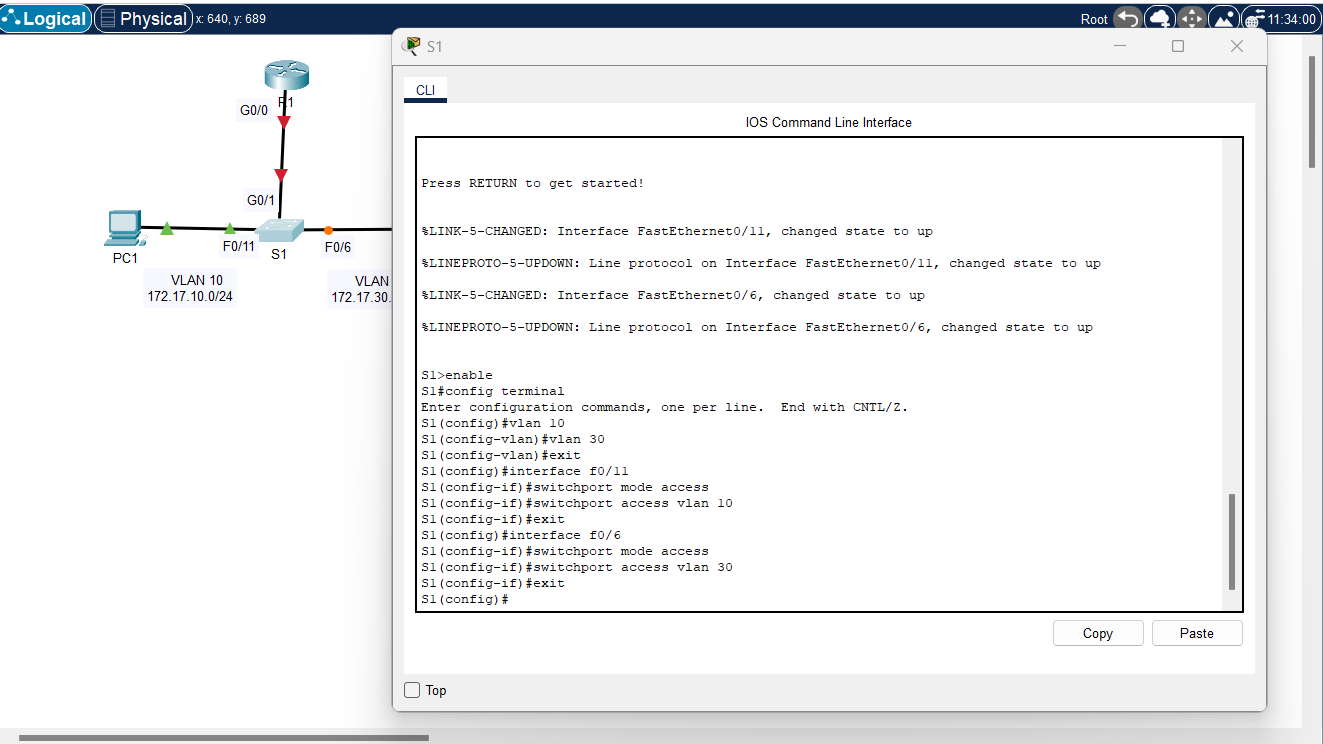This screenshot has height=744, width=1323.
Task: Enable the Top checkbox on S1 window
Action: (411, 690)
